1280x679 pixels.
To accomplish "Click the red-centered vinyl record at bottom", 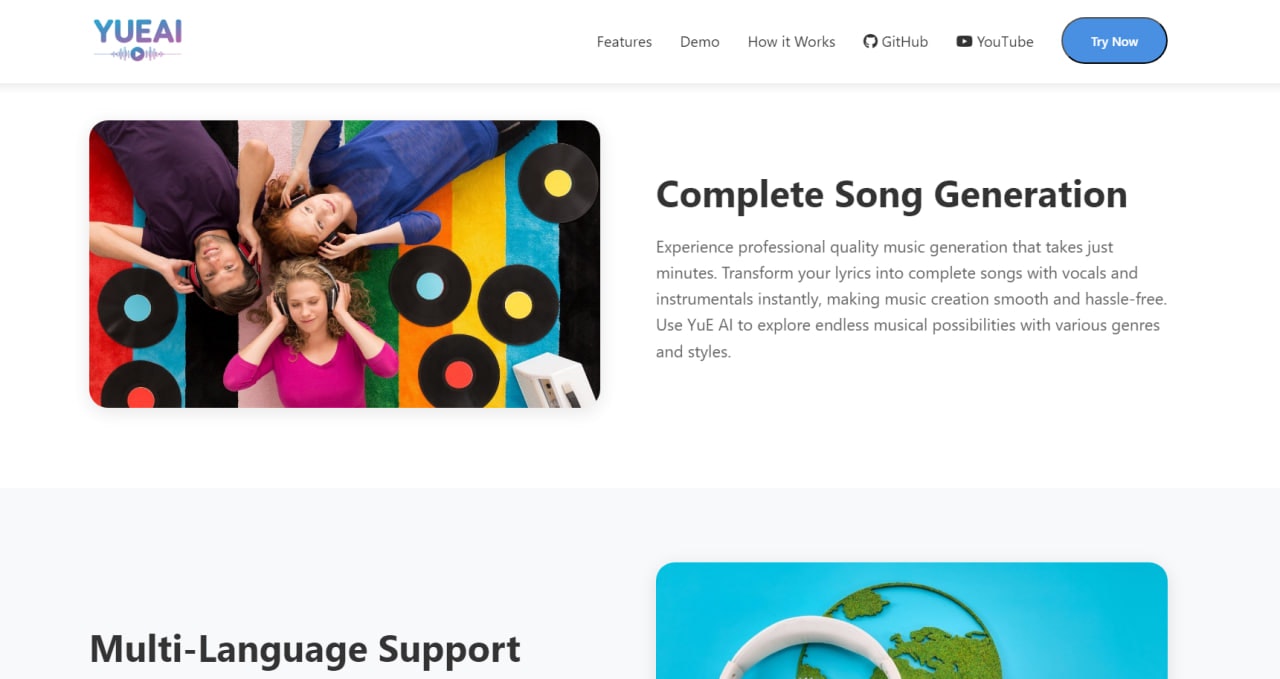I will 459,374.
